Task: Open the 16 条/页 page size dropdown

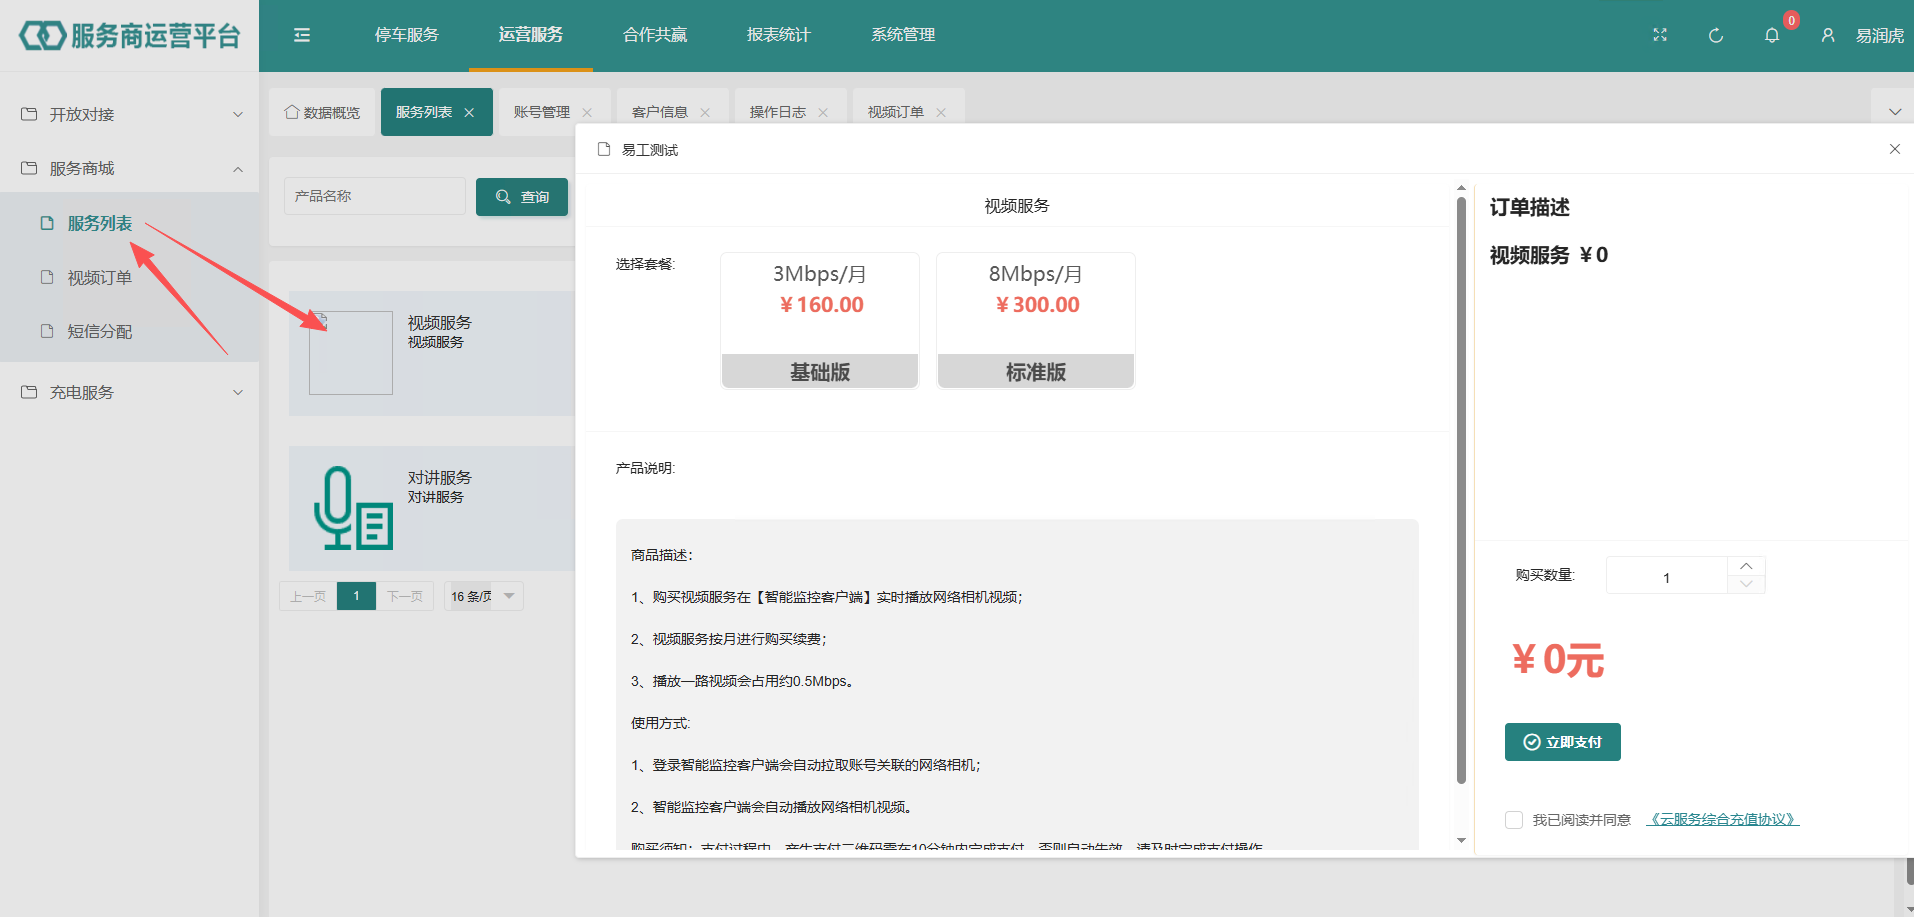Action: tap(483, 596)
